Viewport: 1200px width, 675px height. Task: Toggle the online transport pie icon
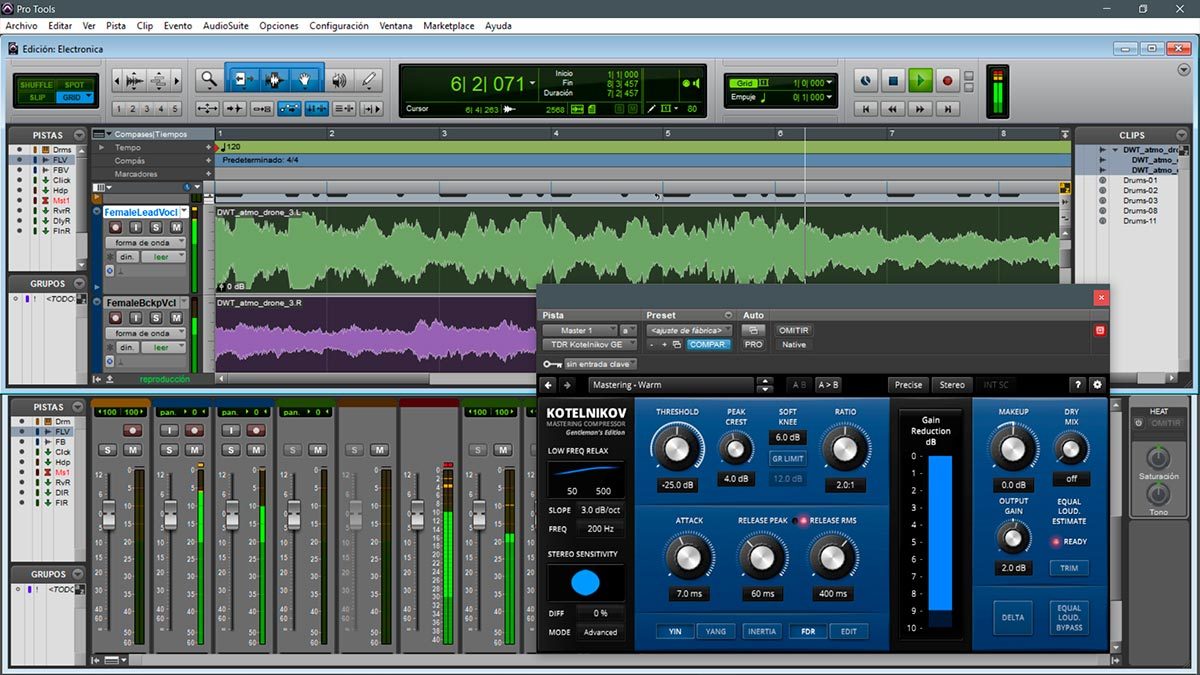[x=867, y=81]
